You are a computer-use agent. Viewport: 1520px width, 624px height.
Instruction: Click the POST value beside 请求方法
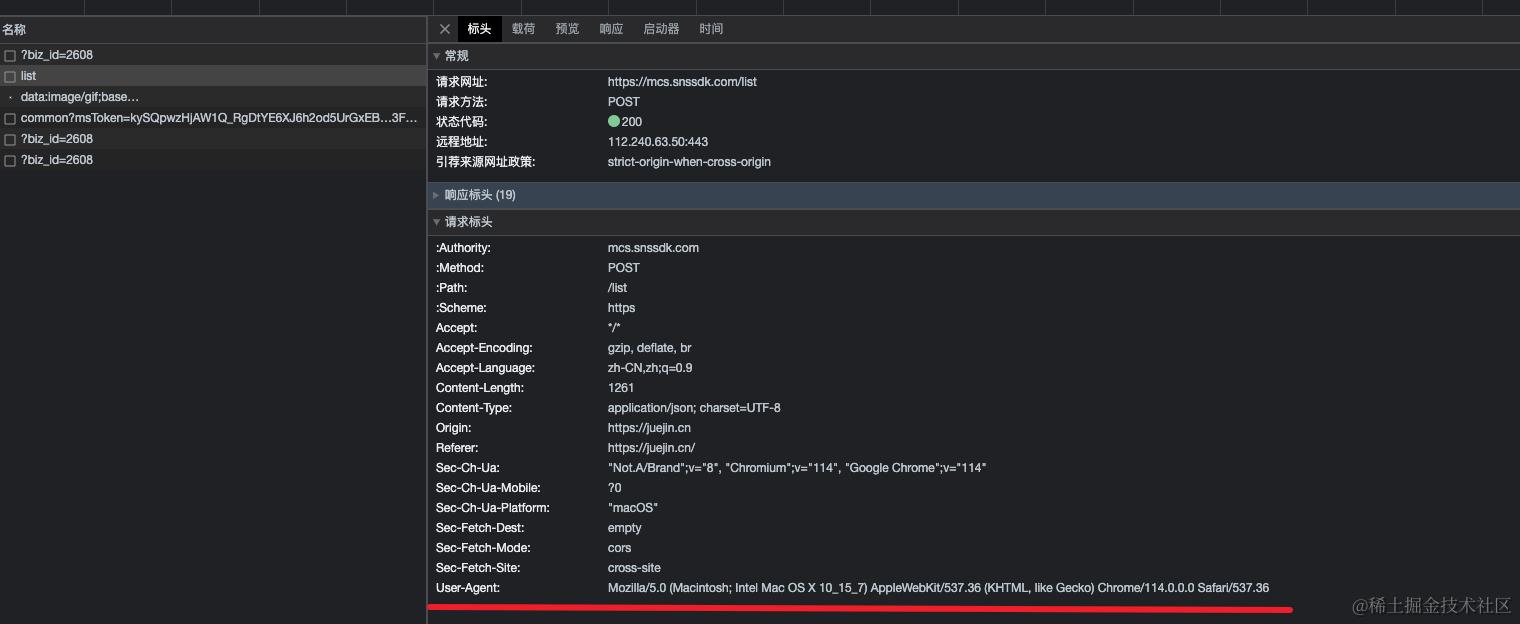[x=624, y=102]
